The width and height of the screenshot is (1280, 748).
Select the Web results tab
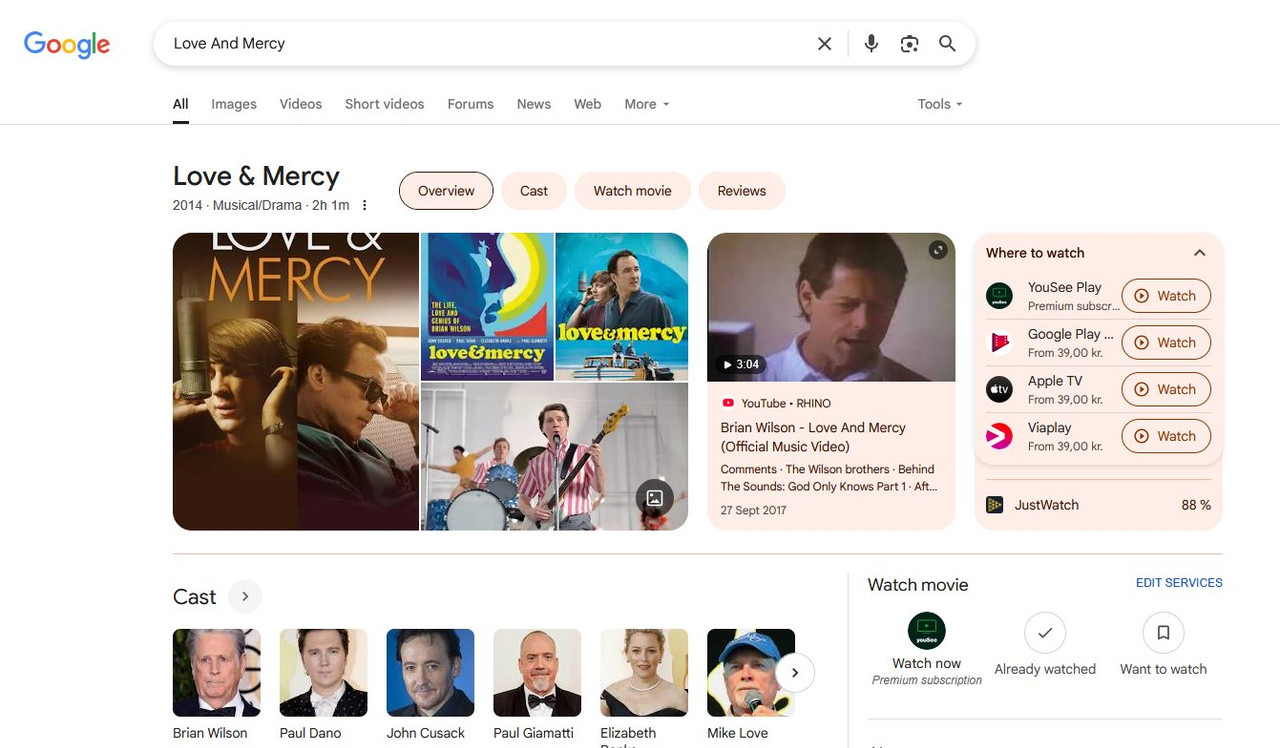point(588,104)
